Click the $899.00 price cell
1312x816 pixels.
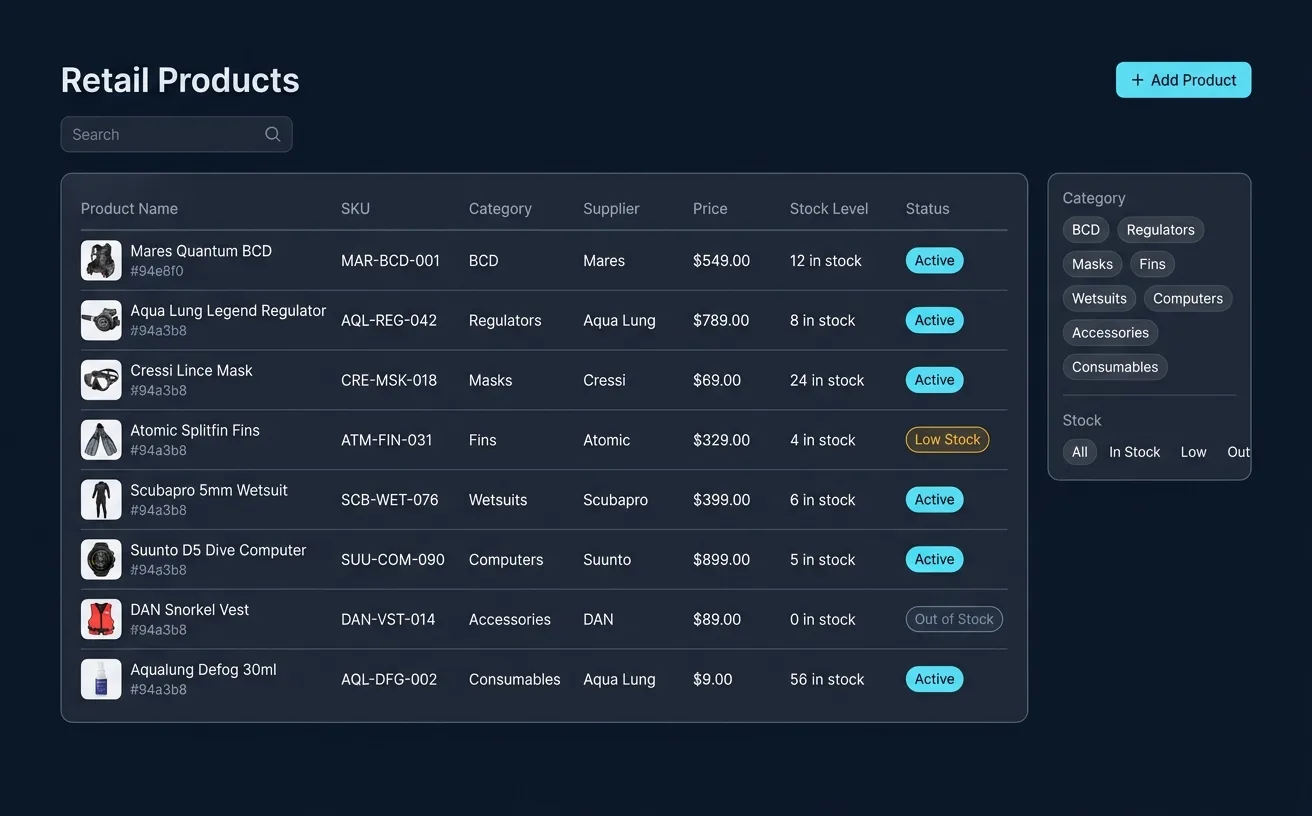pos(721,560)
